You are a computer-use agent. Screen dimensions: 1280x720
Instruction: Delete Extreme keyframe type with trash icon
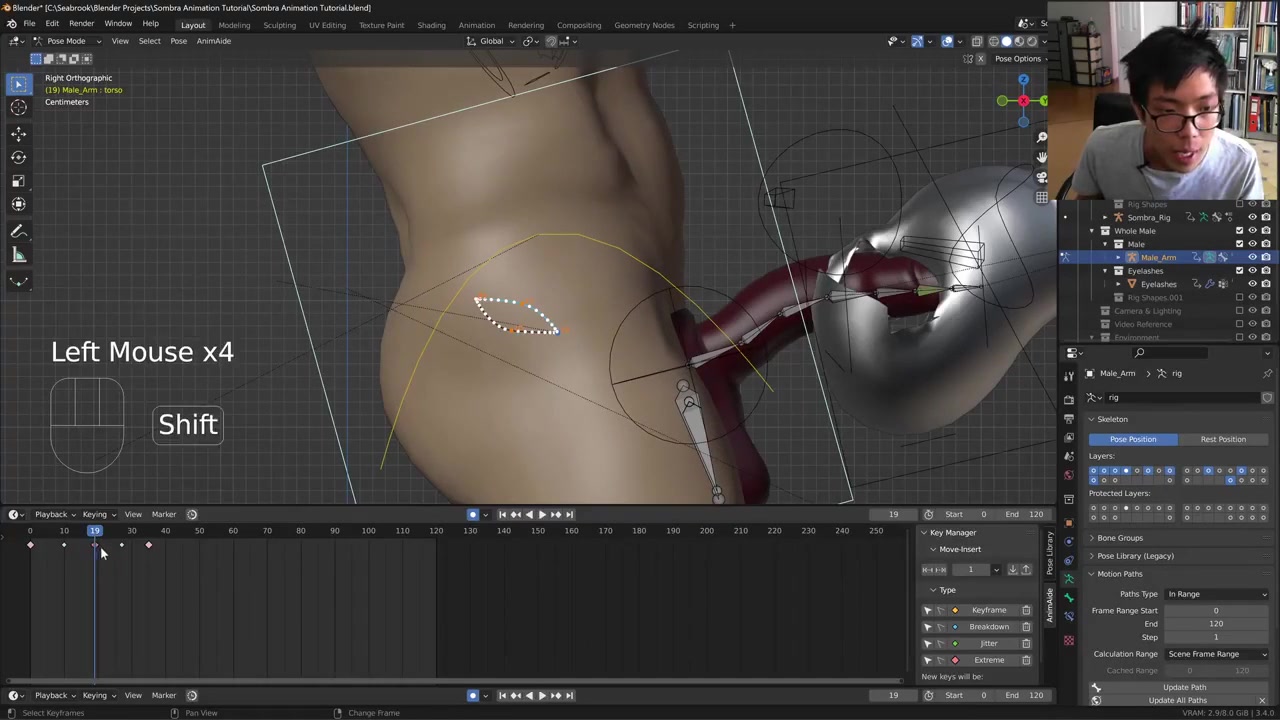tap(1026, 660)
